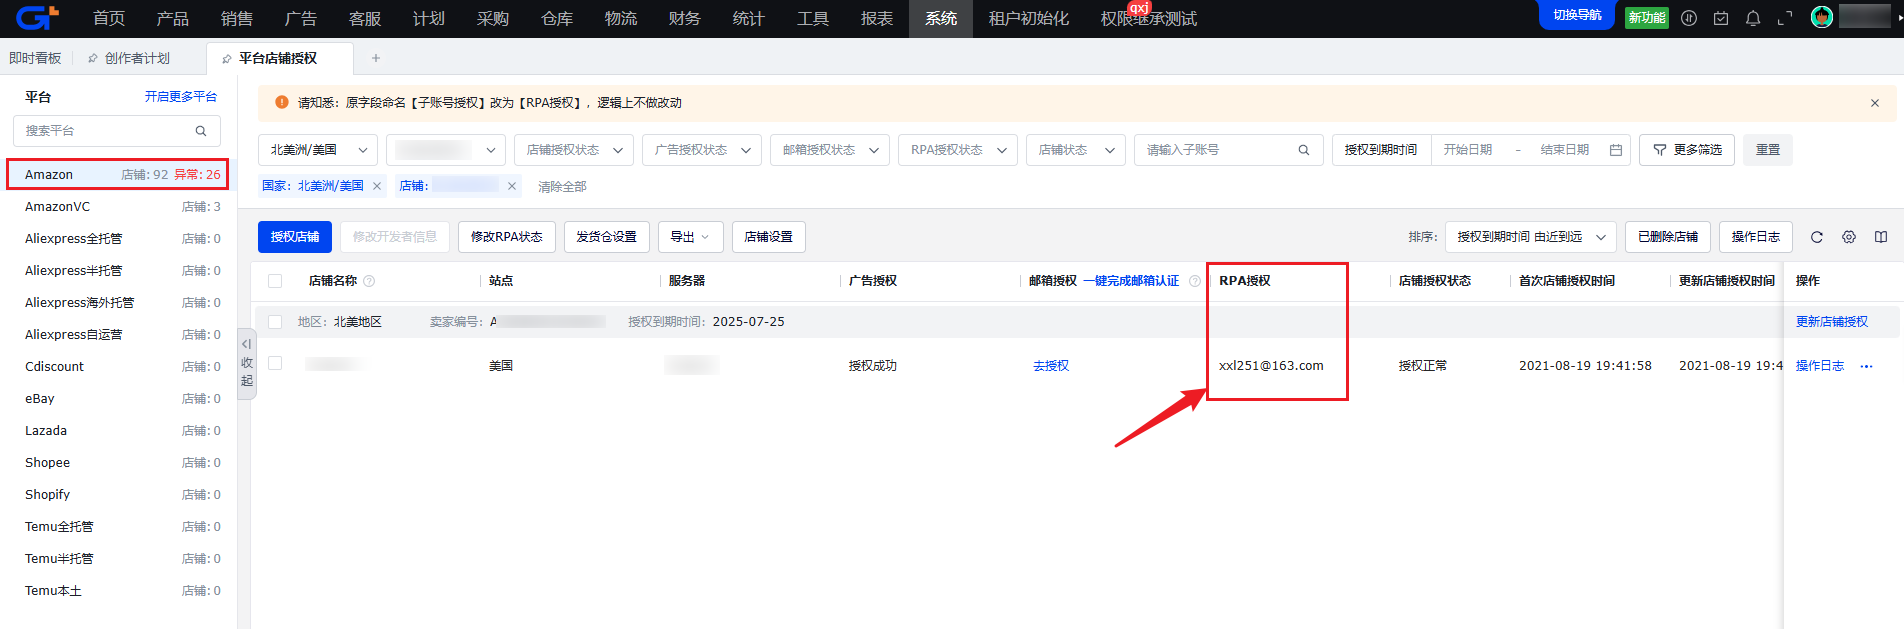Click the plus icon to add a tab

(376, 58)
